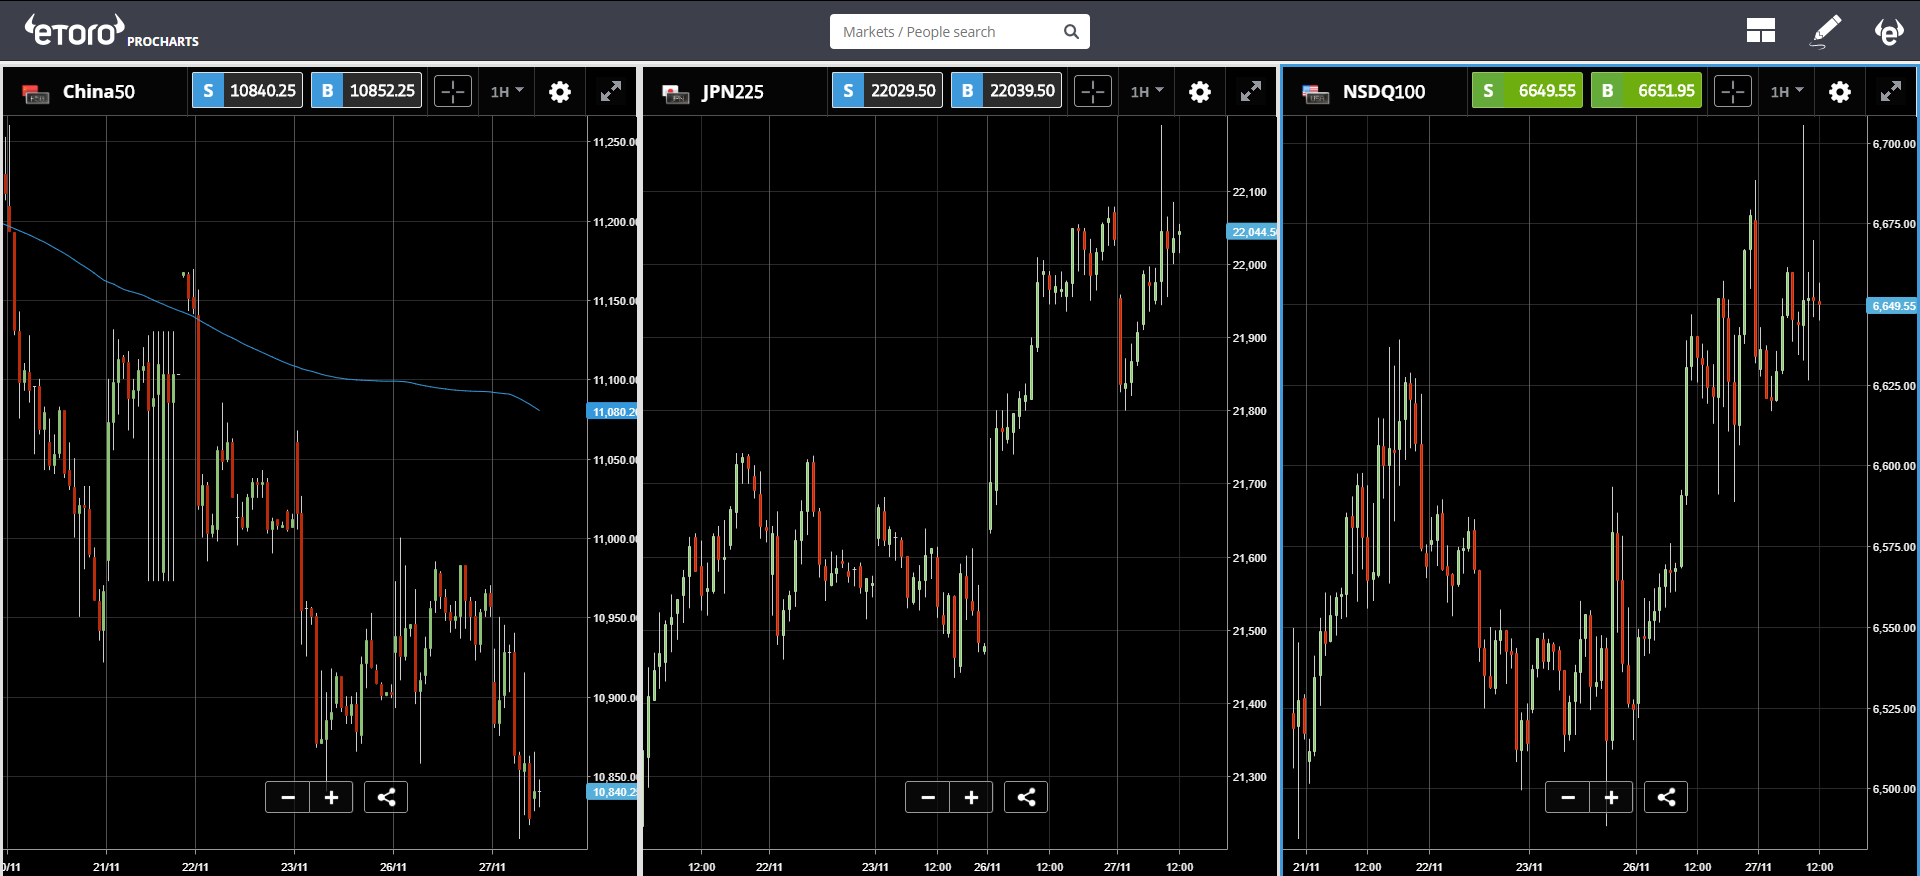Open China50 1H timeframe dropdown

507,92
